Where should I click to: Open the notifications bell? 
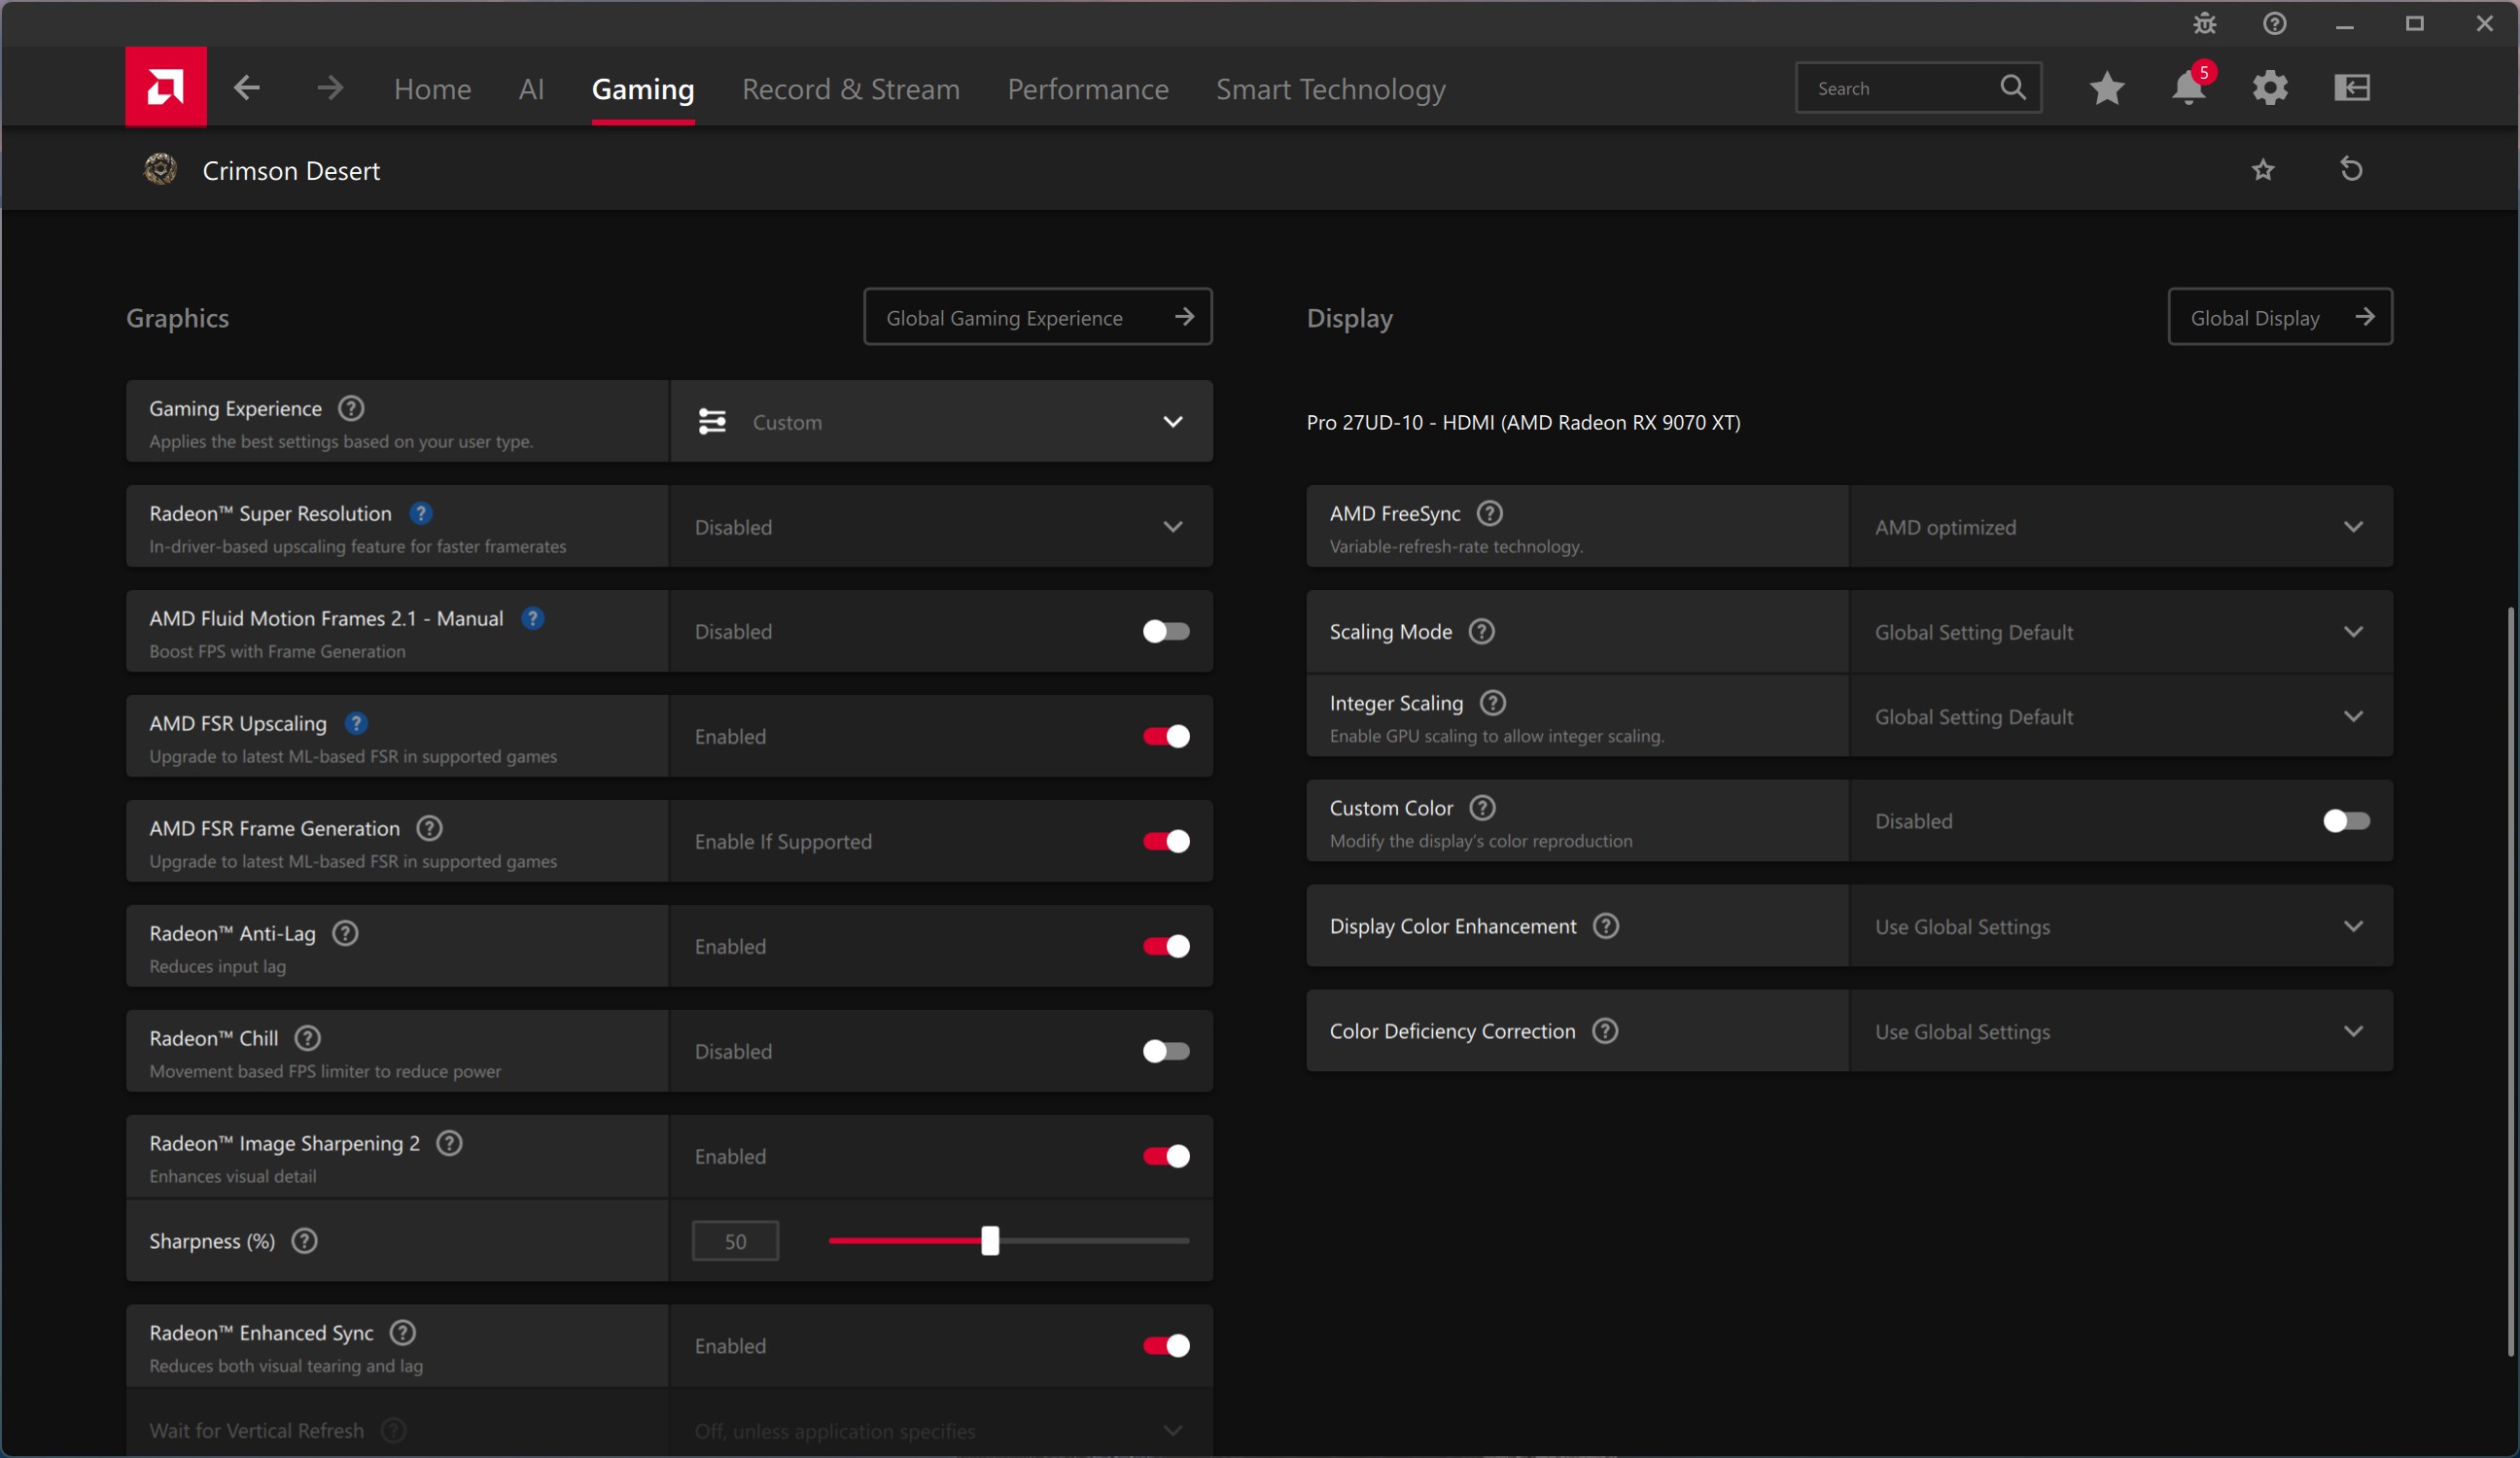[x=2189, y=87]
